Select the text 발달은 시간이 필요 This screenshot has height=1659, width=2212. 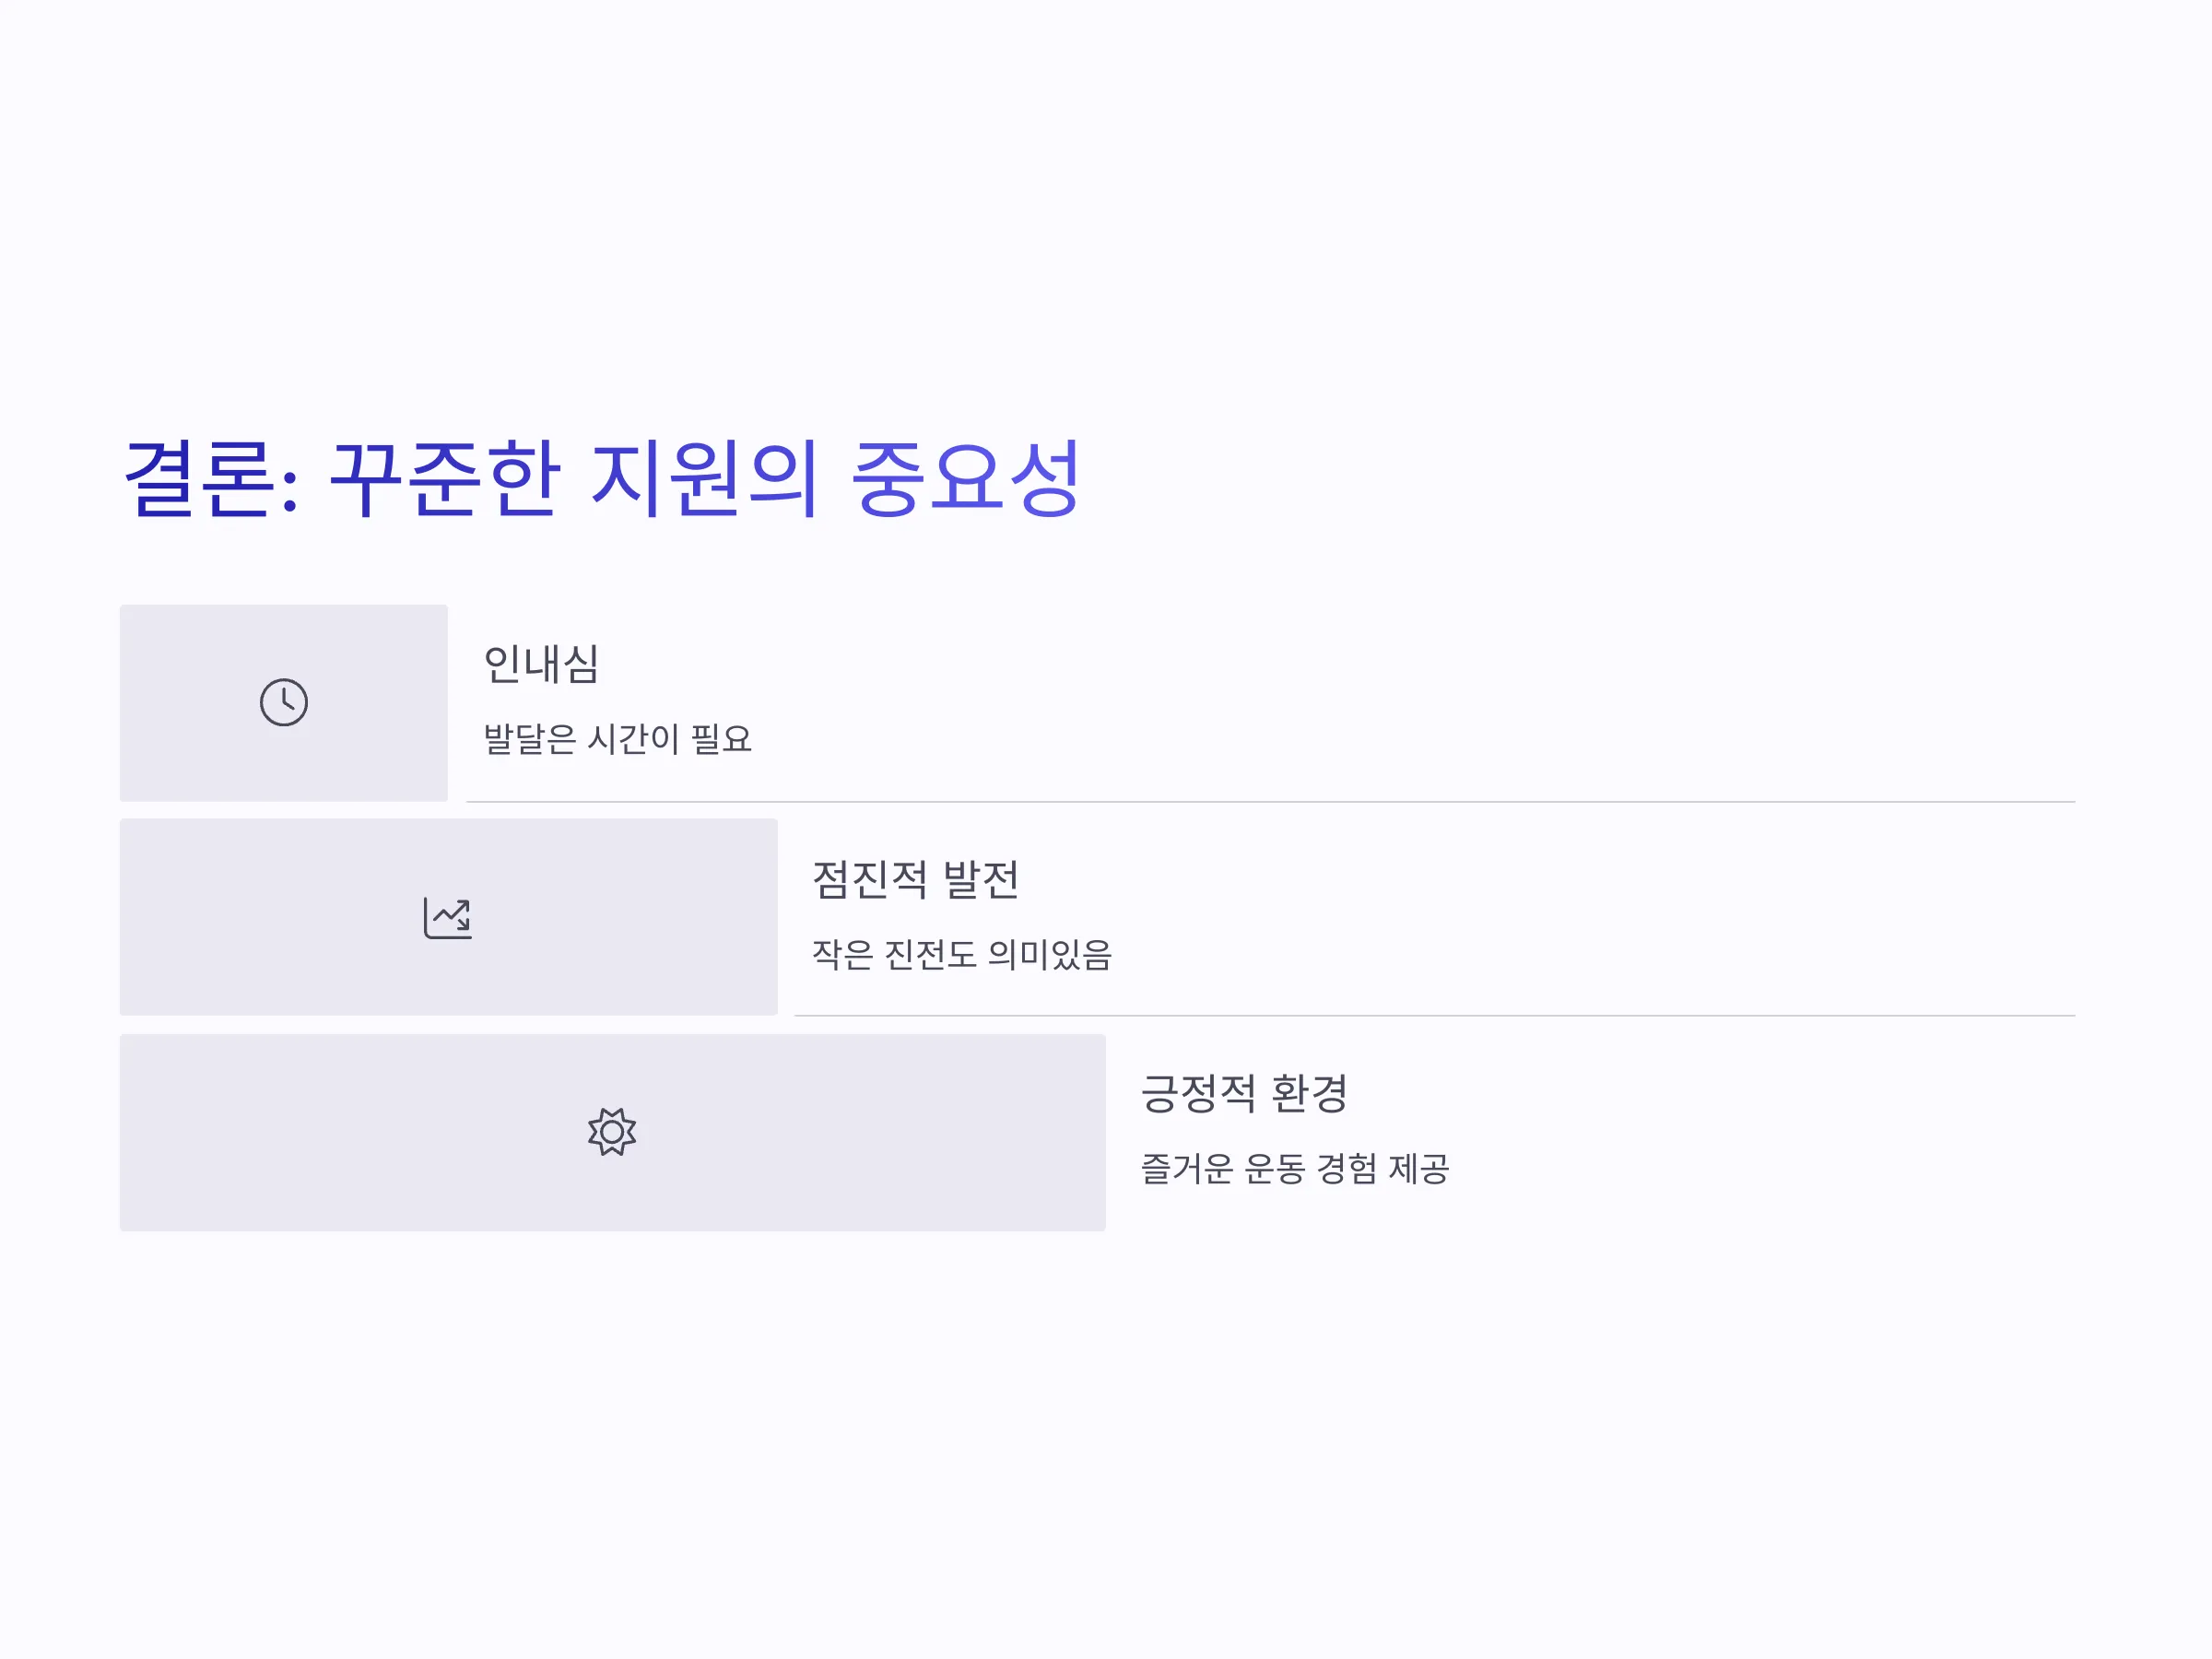(617, 739)
